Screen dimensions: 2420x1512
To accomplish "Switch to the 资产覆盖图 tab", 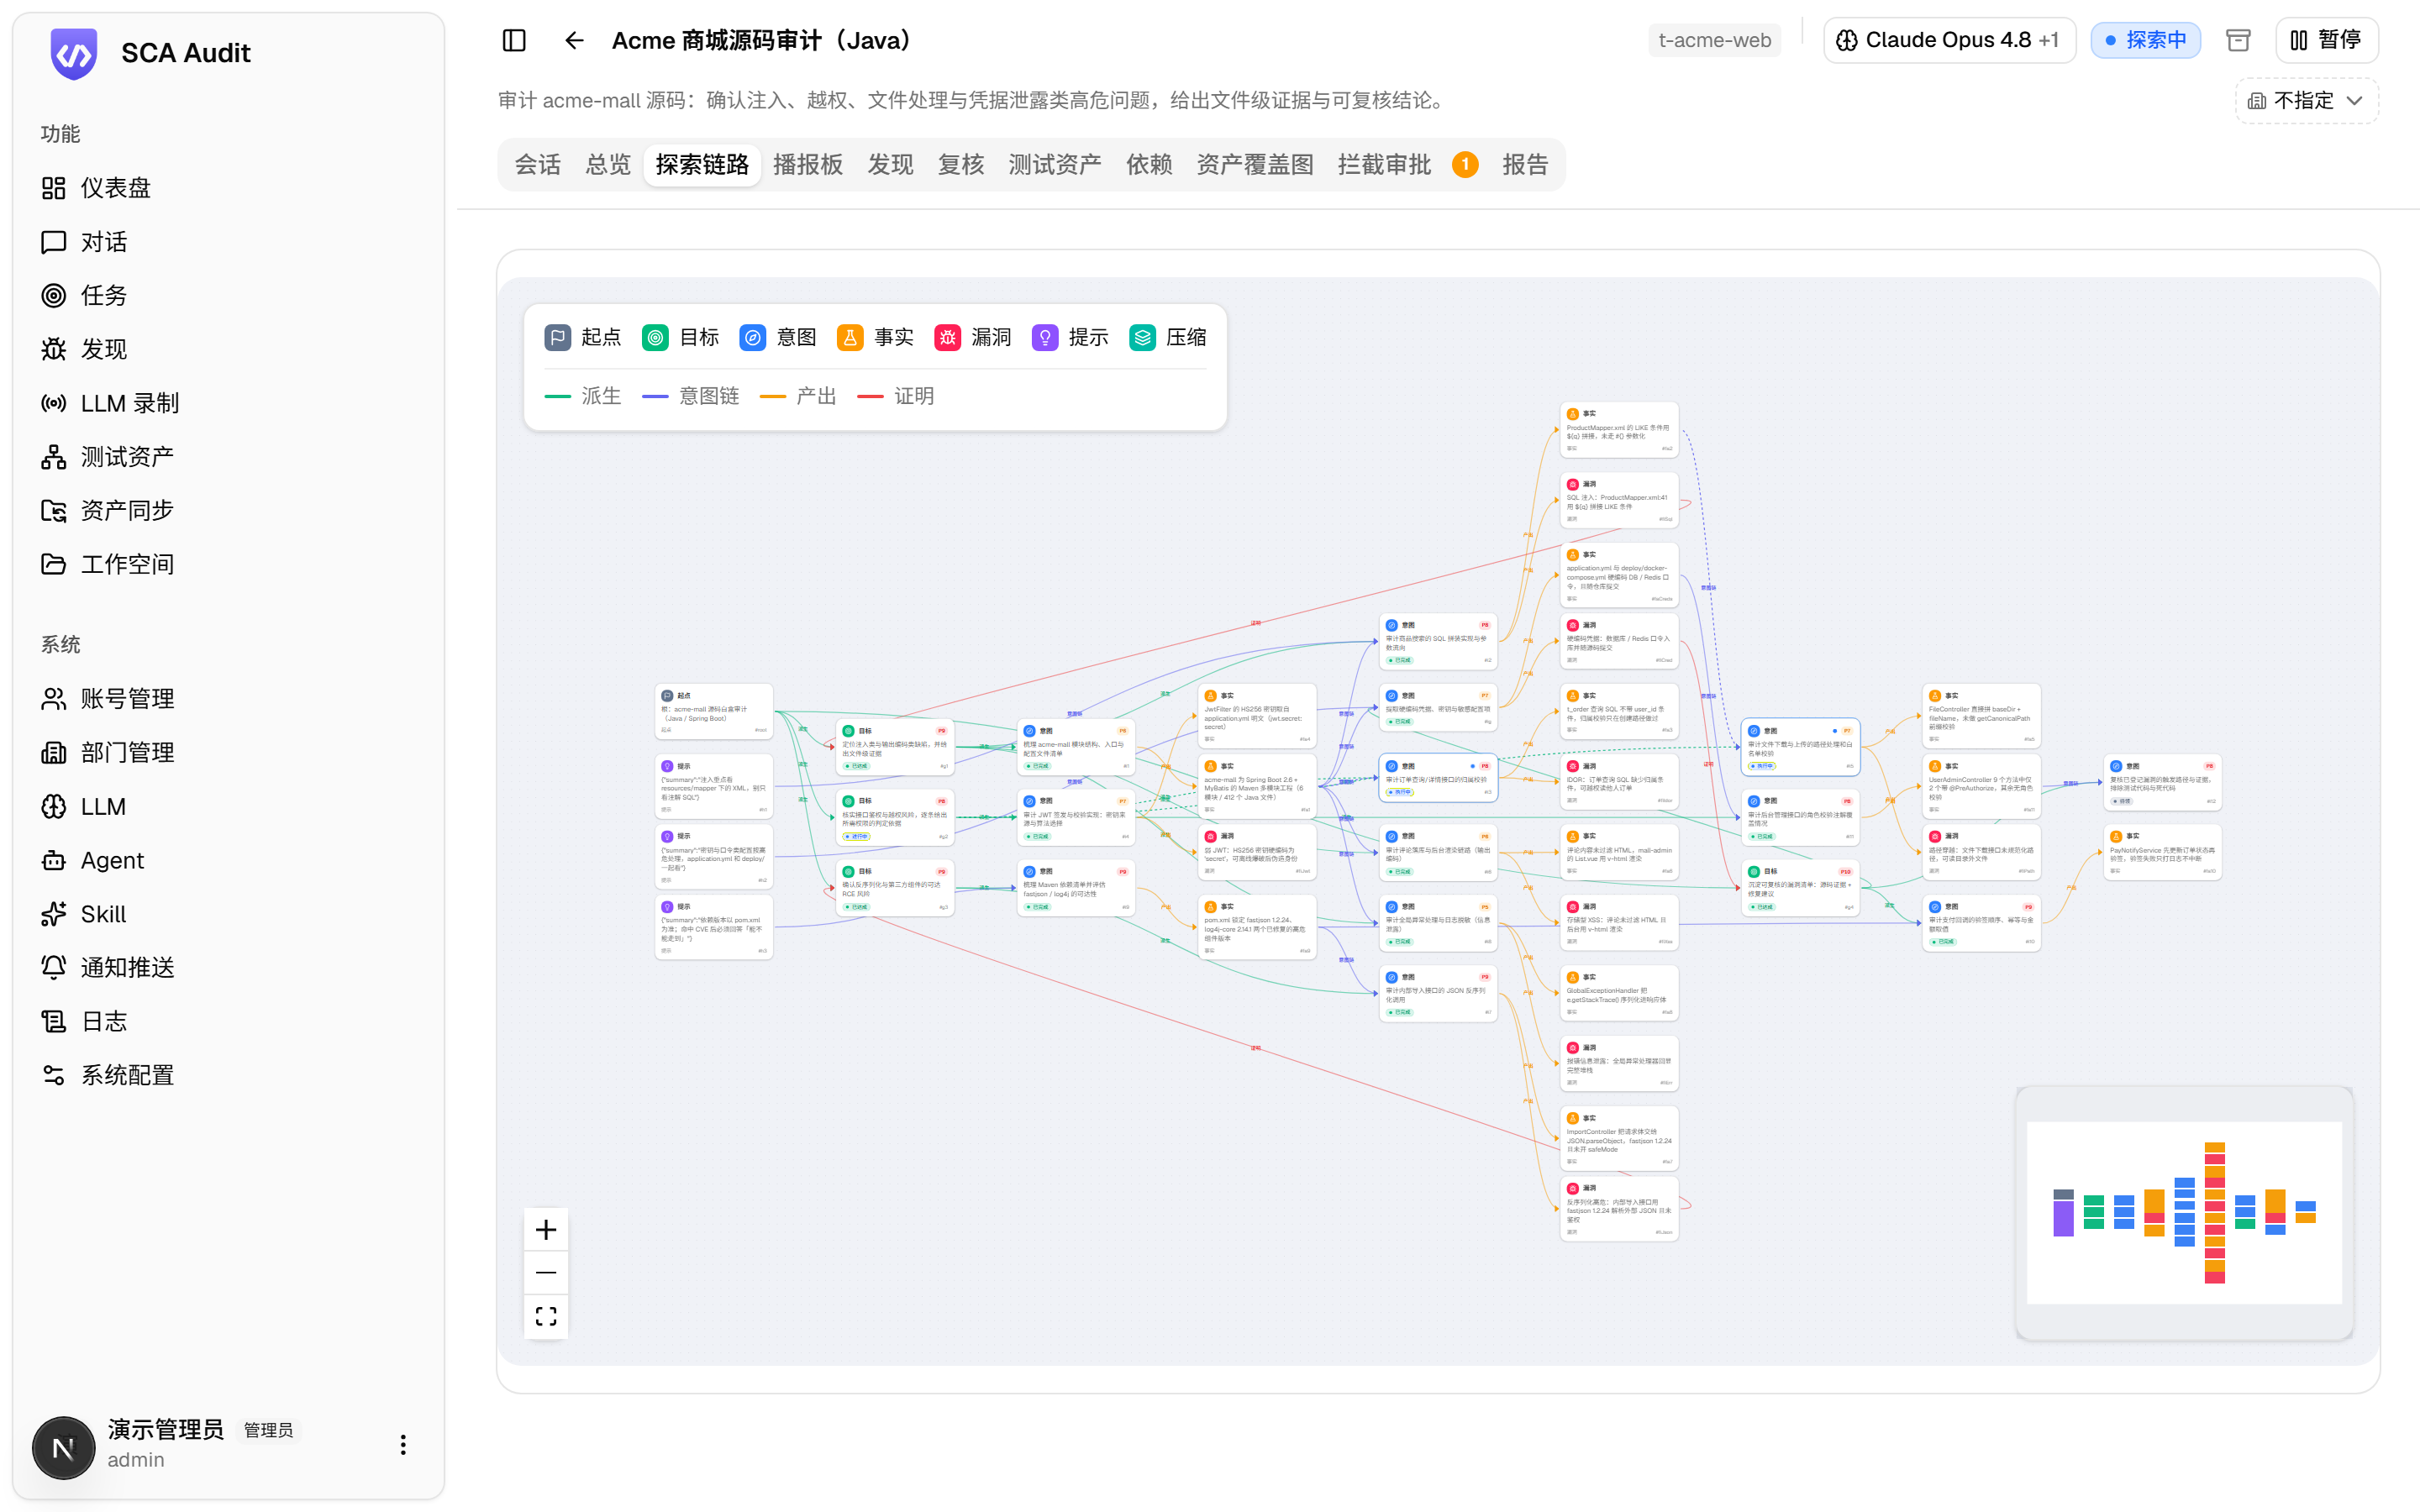I will coord(1255,164).
